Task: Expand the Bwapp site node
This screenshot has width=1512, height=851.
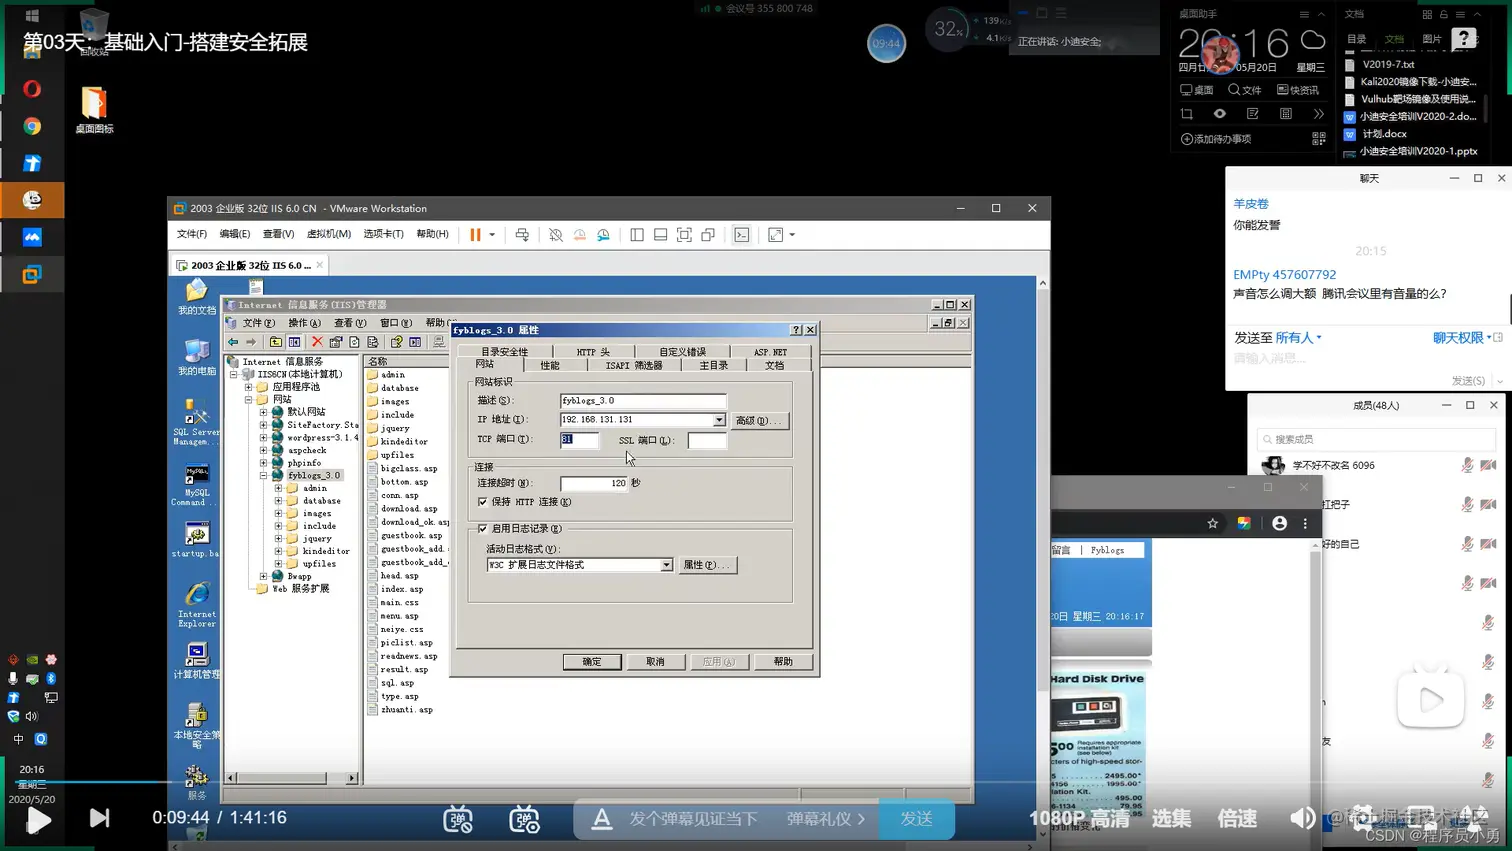Action: pos(264,576)
